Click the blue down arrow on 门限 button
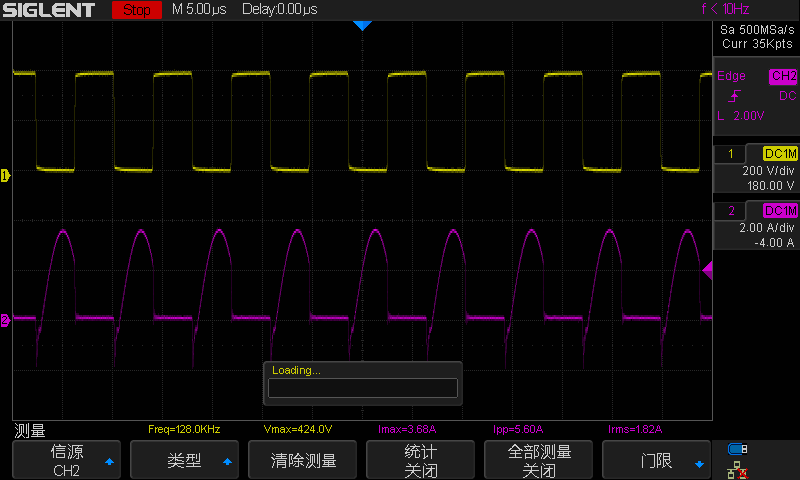This screenshot has width=800, height=480. pyautogui.click(x=699, y=464)
